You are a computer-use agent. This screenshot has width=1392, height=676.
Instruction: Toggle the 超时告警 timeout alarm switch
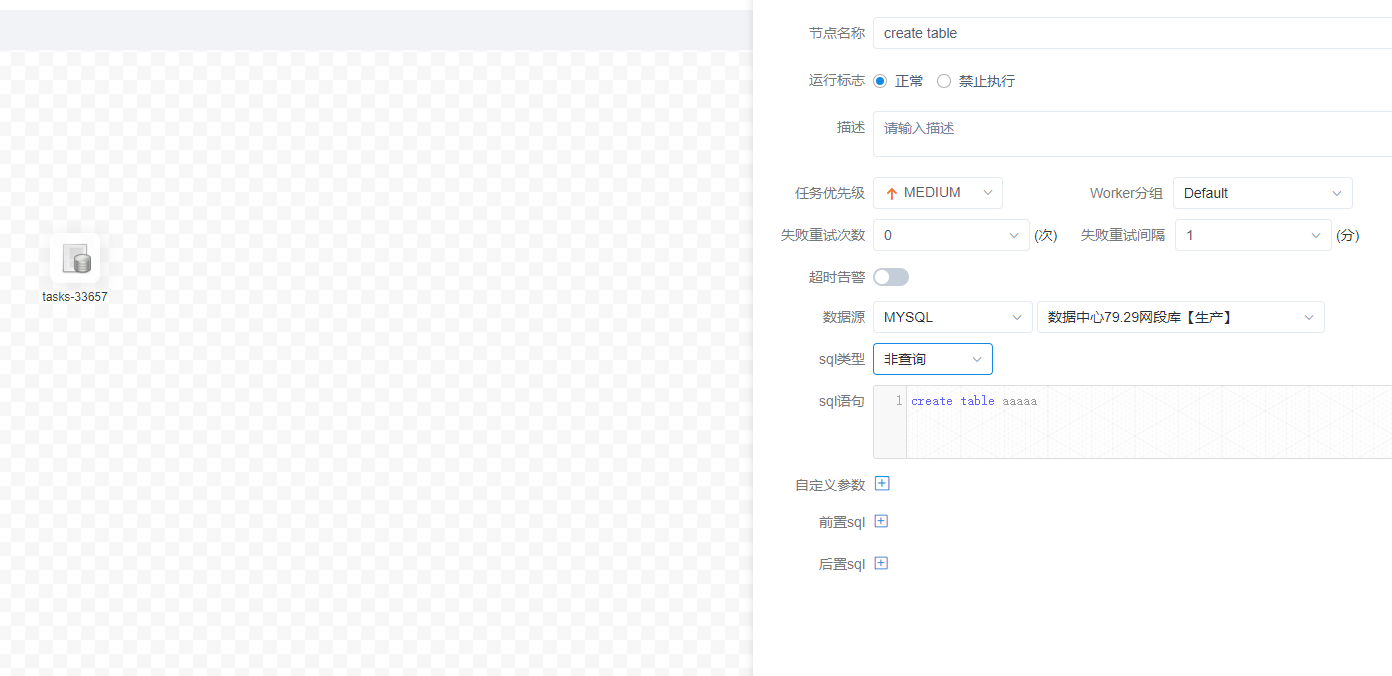(891, 277)
